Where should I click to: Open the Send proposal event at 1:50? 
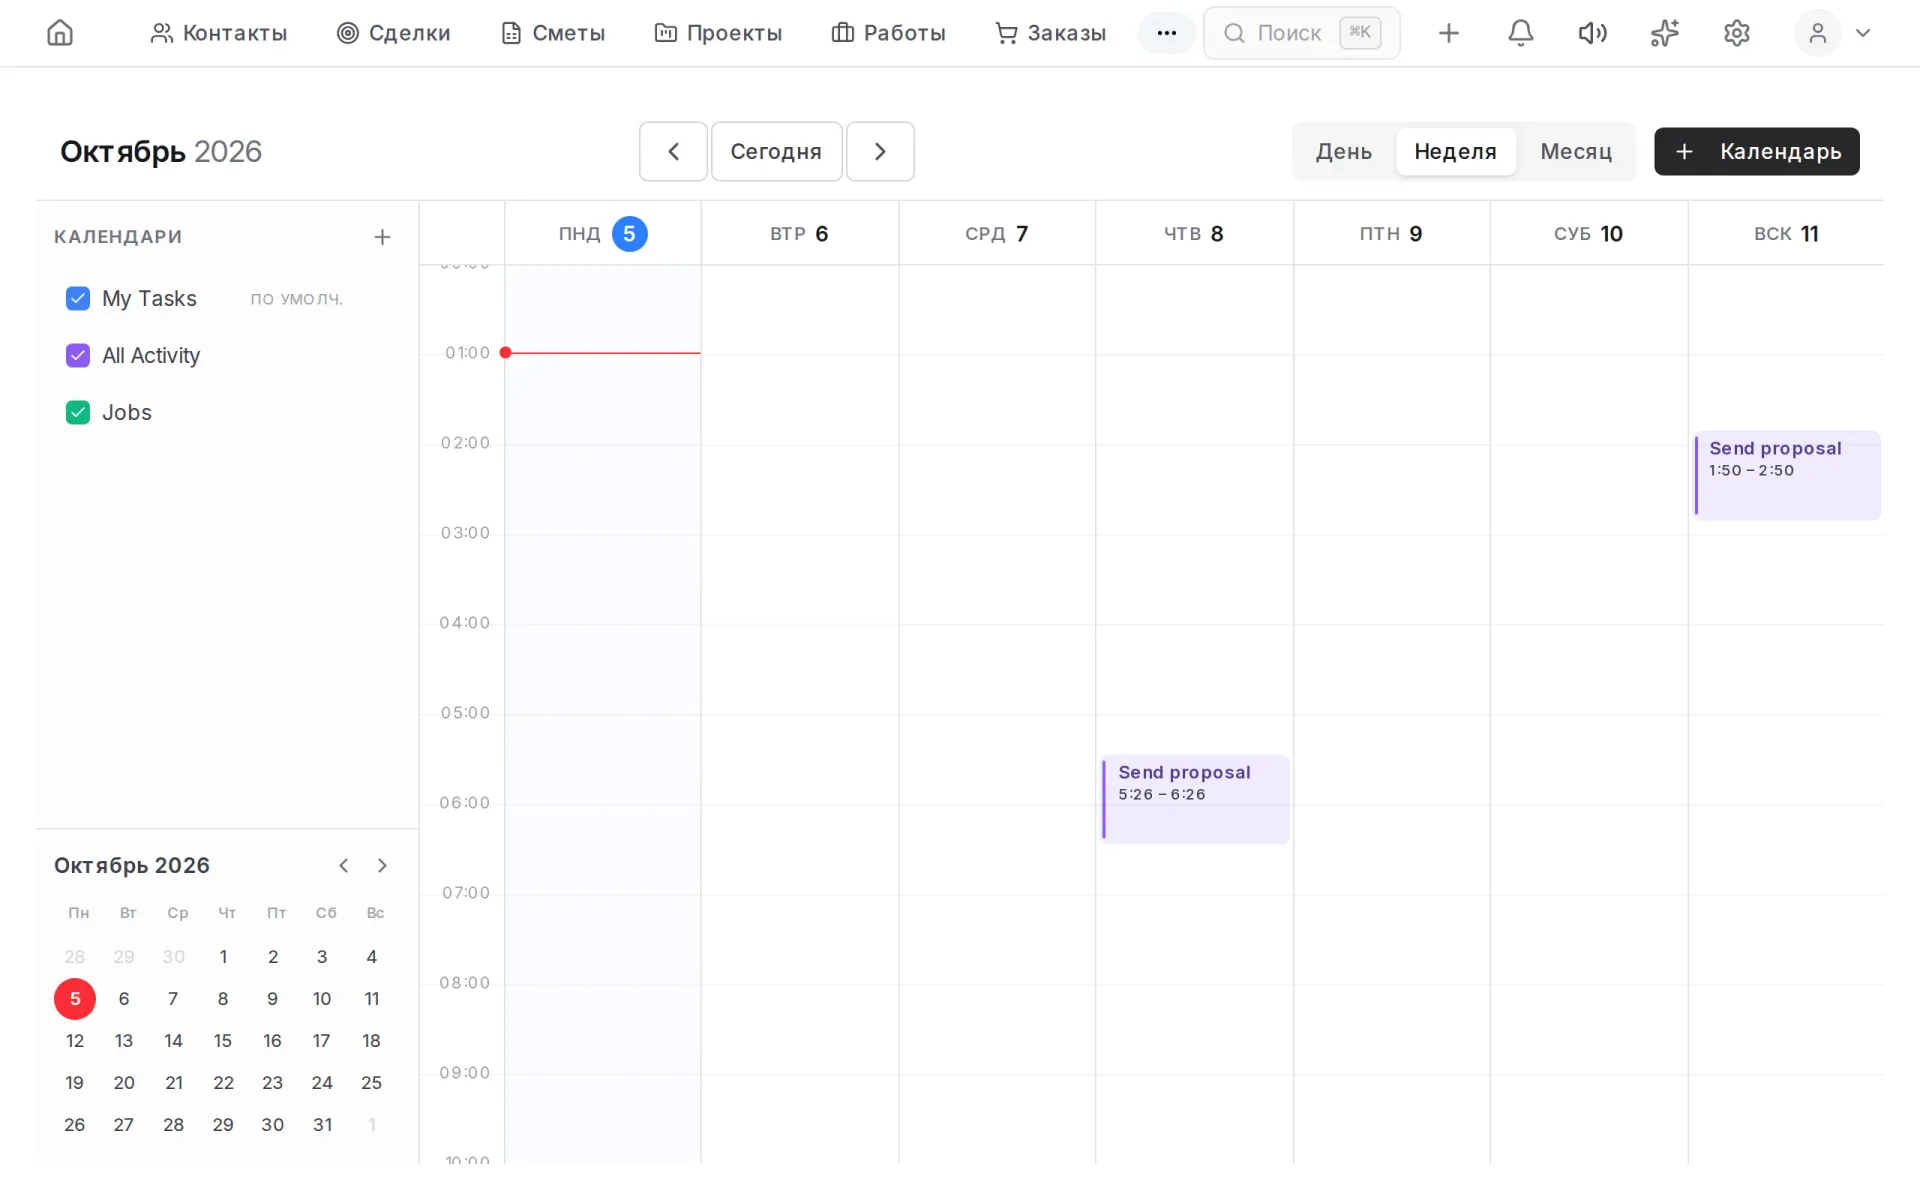[x=1787, y=475]
